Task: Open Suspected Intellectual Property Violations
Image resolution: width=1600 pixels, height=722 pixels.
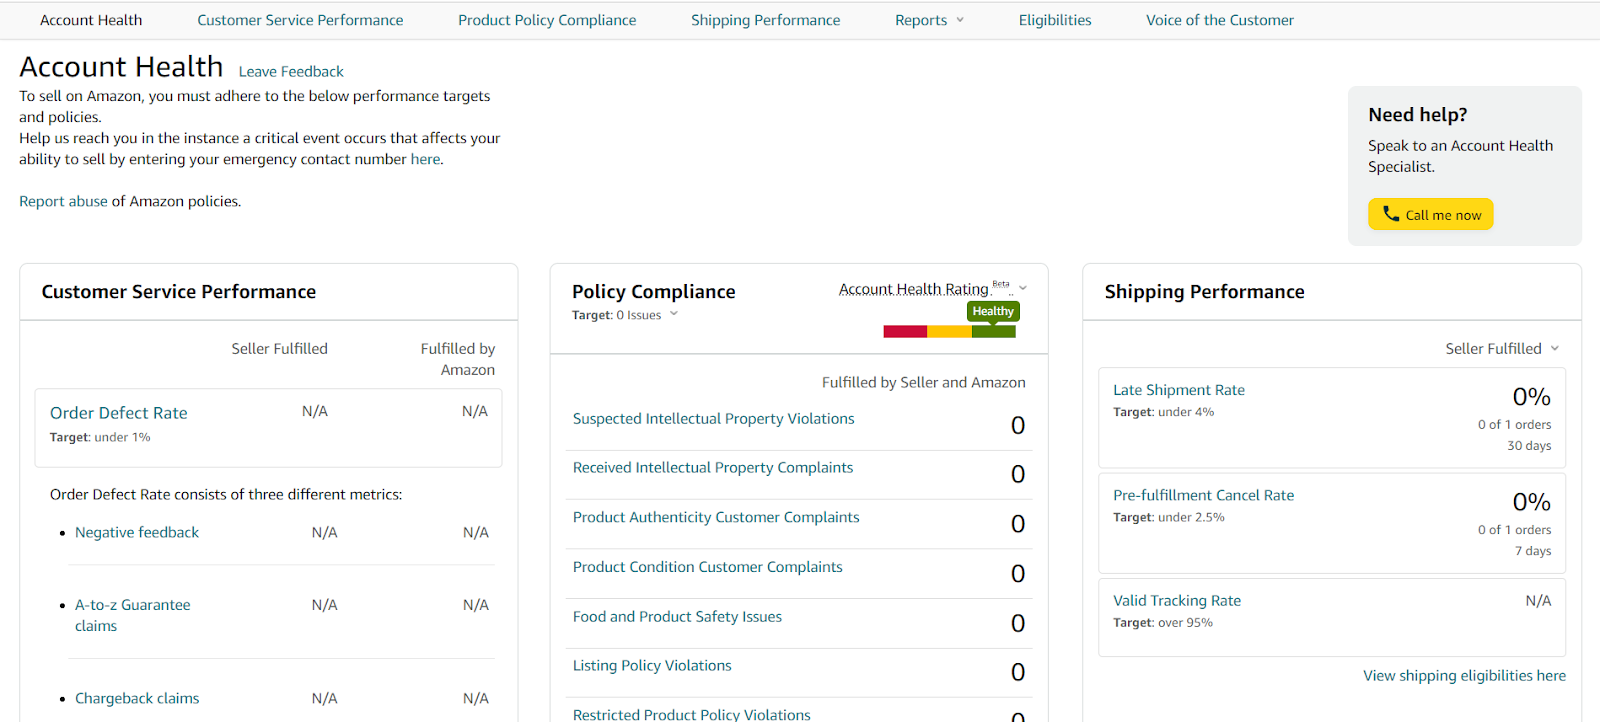Action: pos(713,419)
